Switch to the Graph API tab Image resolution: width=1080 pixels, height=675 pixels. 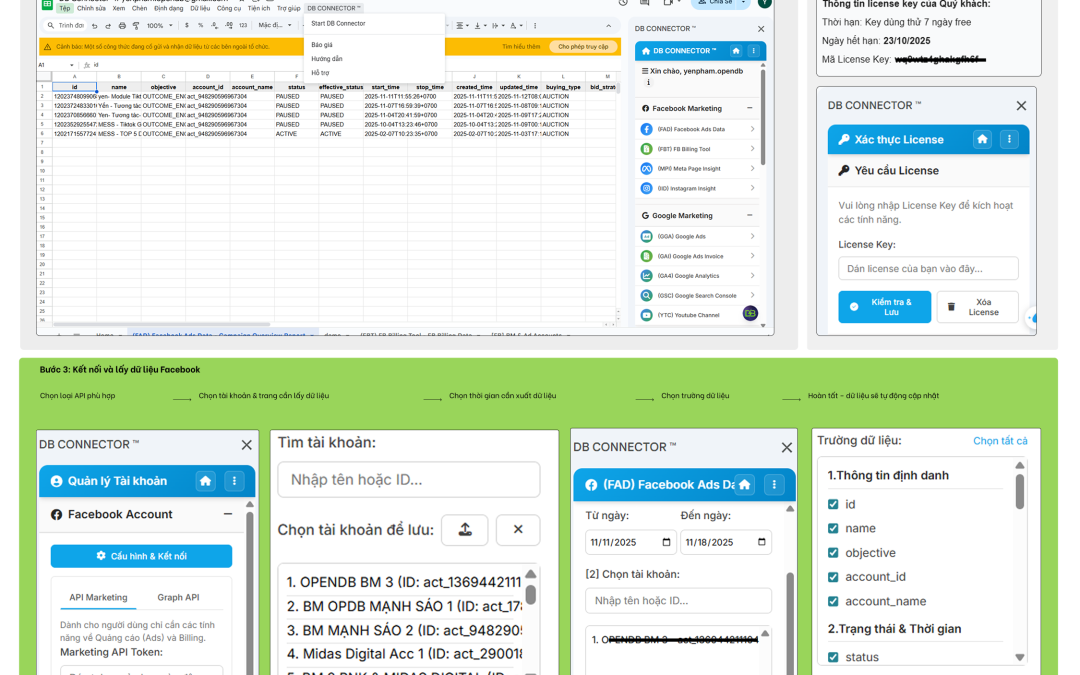pyautogui.click(x=178, y=597)
